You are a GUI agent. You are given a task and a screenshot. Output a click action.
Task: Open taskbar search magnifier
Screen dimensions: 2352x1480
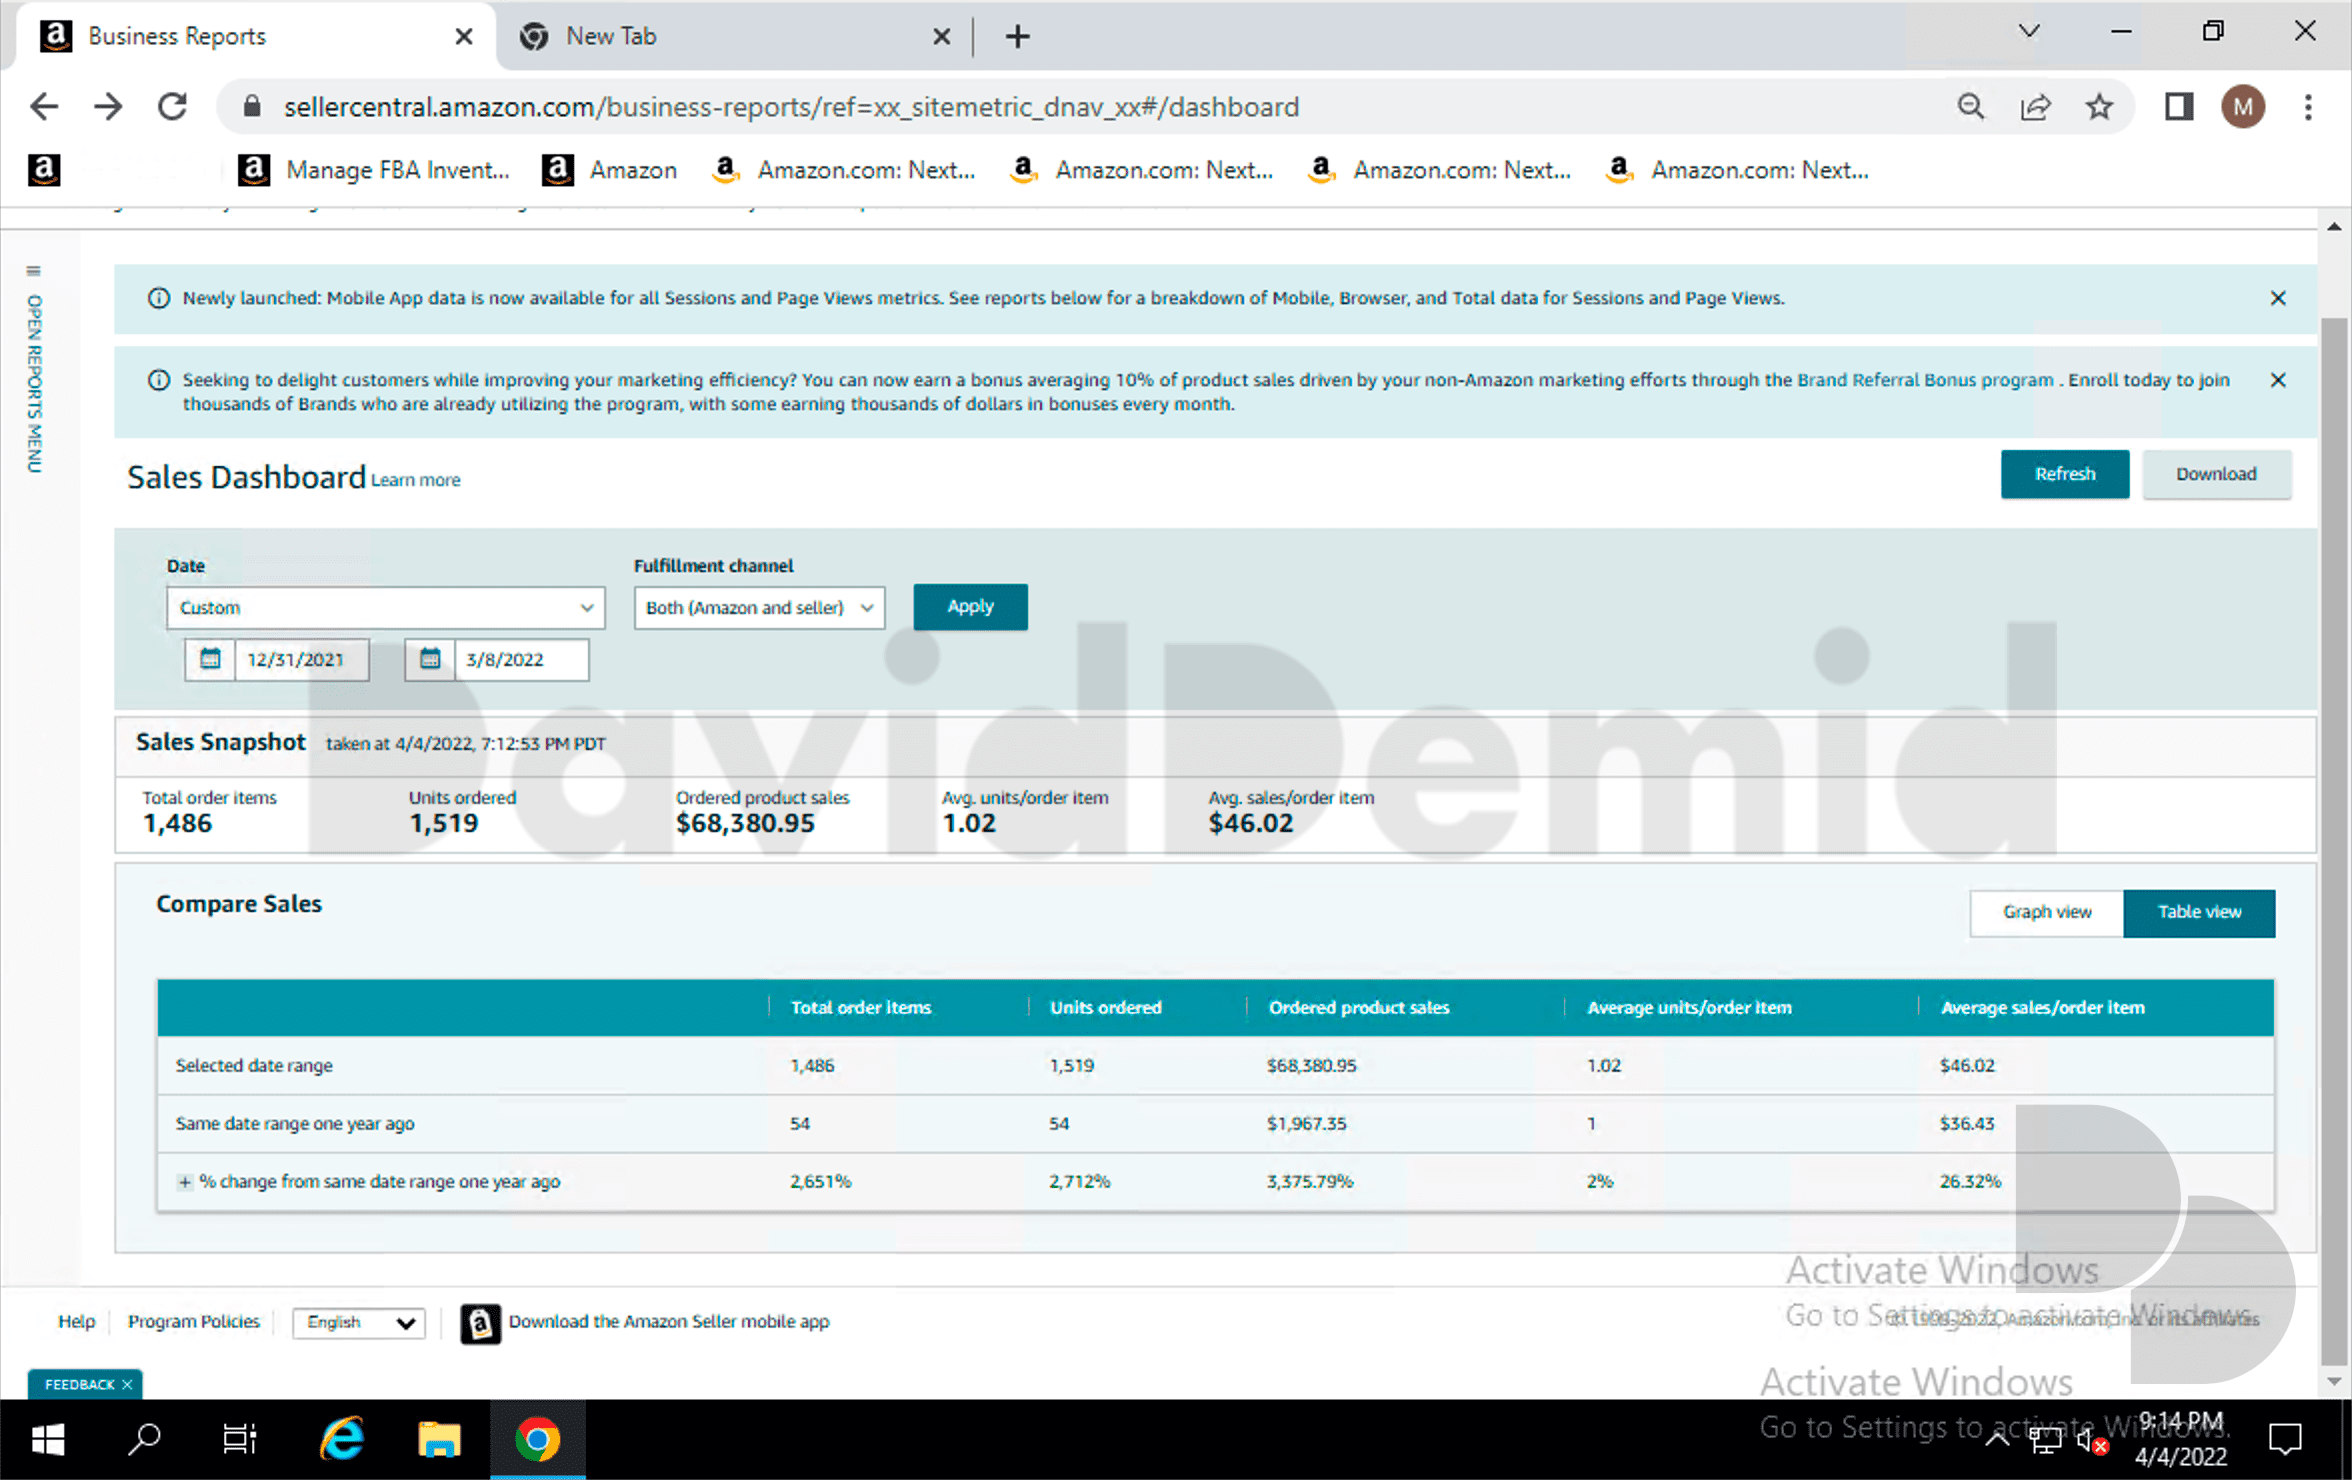point(145,1440)
